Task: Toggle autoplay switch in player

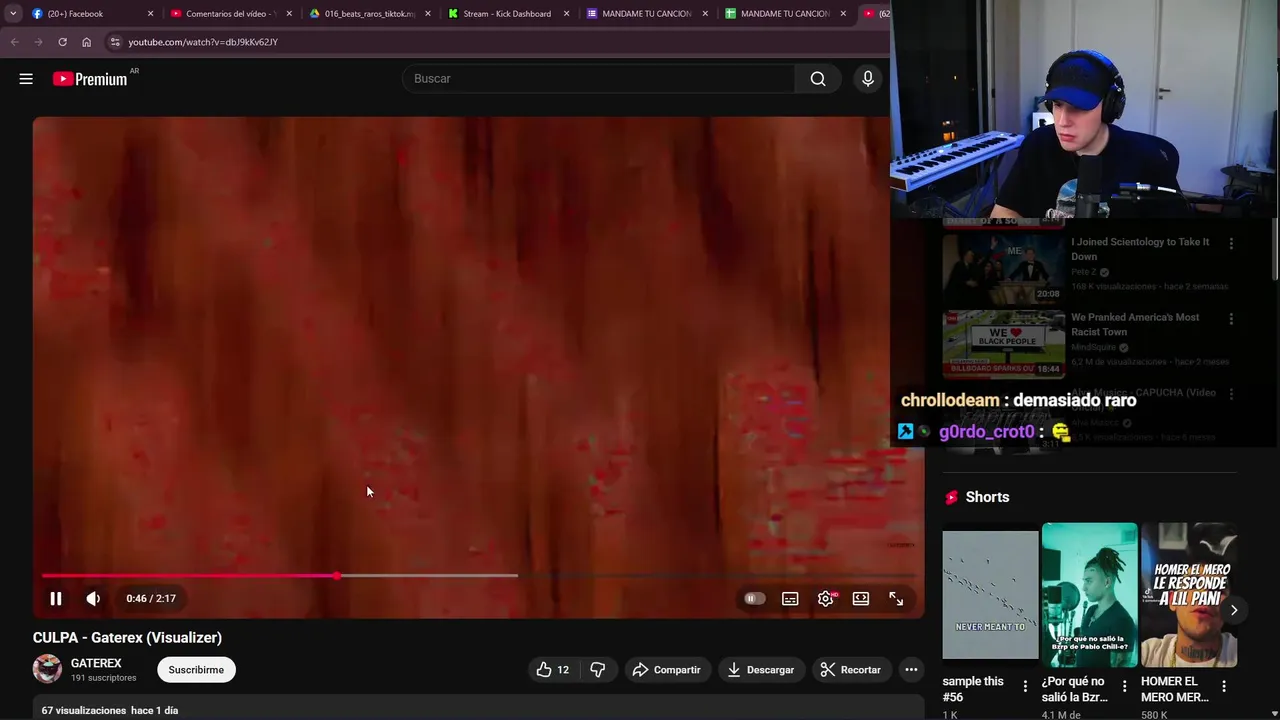Action: point(754,598)
